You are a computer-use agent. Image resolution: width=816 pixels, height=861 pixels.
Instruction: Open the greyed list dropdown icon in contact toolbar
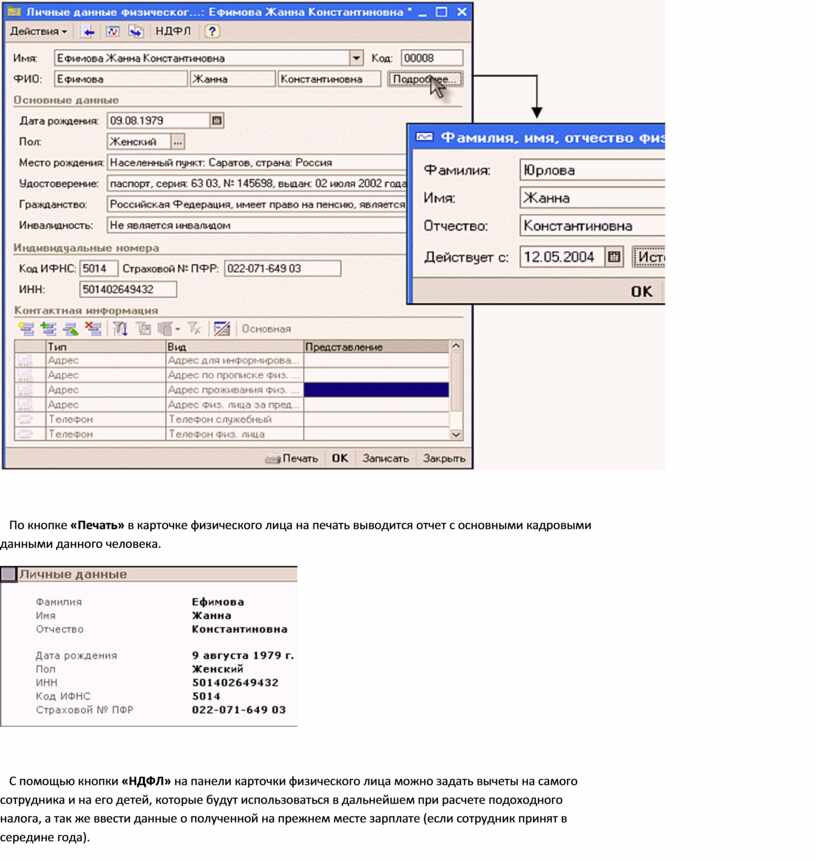(x=168, y=329)
